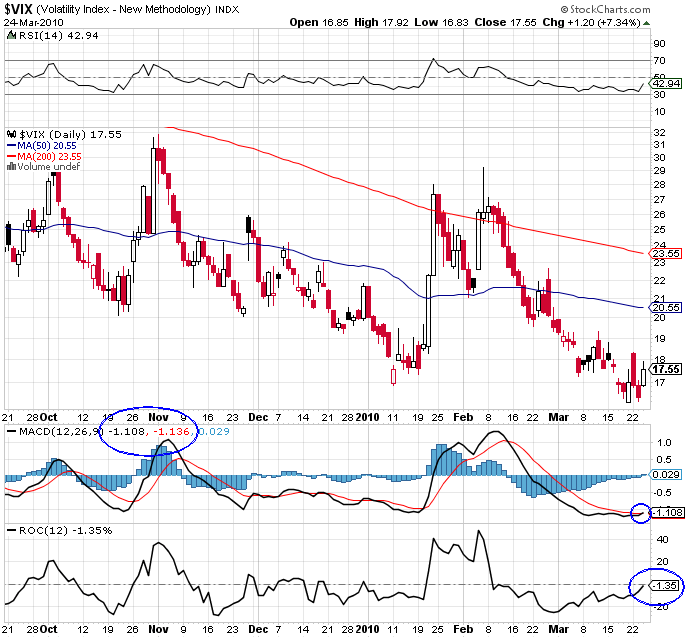
Task: Click the 'Volume undef' legend text
Action: pos(48,167)
